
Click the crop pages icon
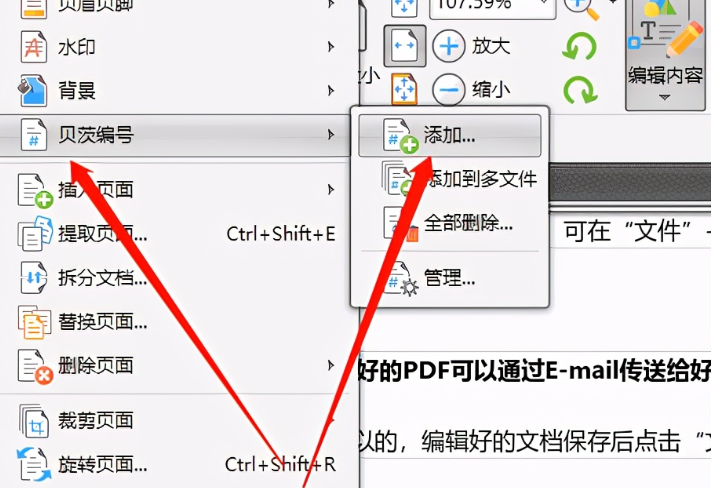(x=34, y=421)
